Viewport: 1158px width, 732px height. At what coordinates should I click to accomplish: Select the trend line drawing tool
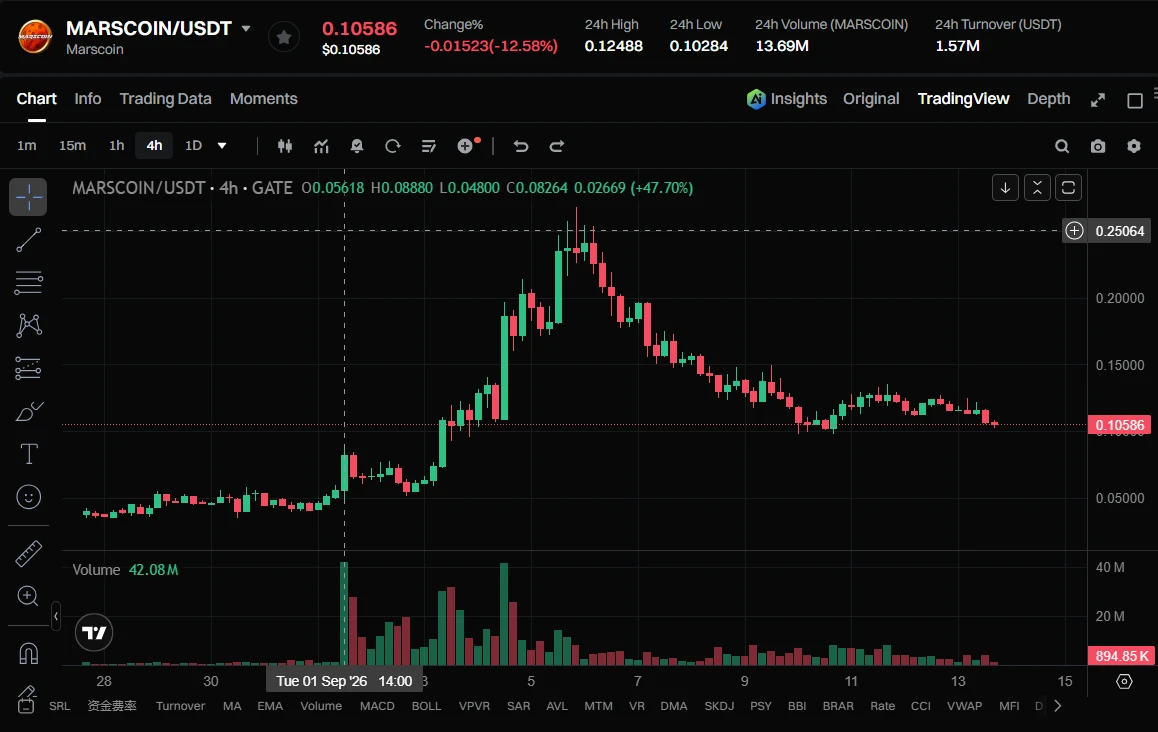[x=28, y=240]
